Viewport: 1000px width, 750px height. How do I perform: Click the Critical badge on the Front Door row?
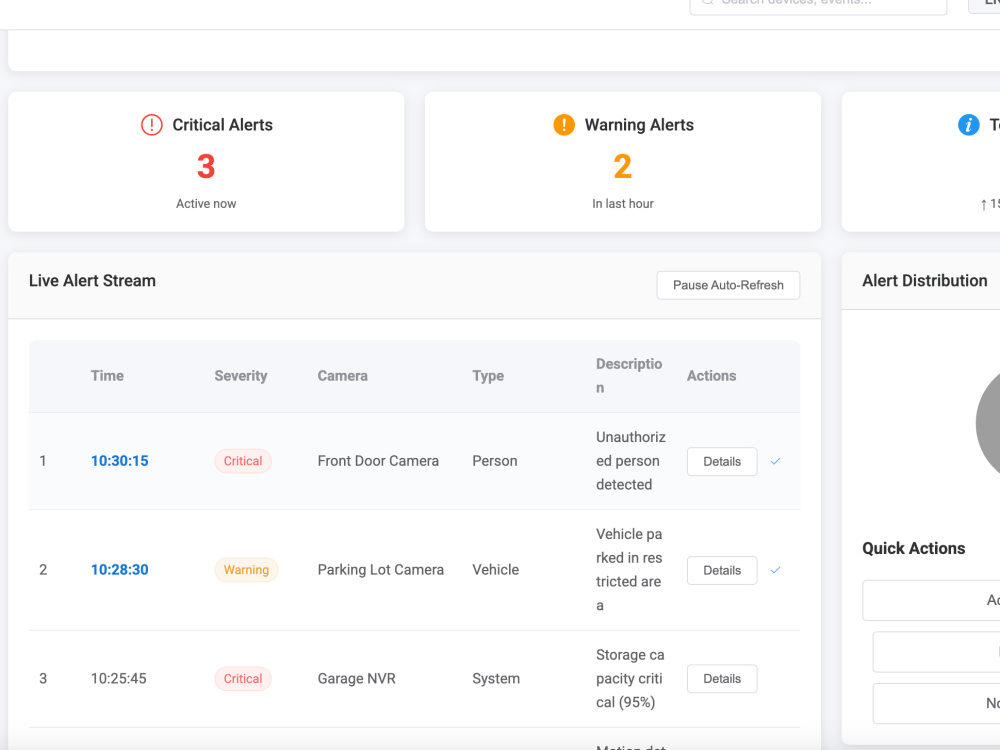(243, 461)
